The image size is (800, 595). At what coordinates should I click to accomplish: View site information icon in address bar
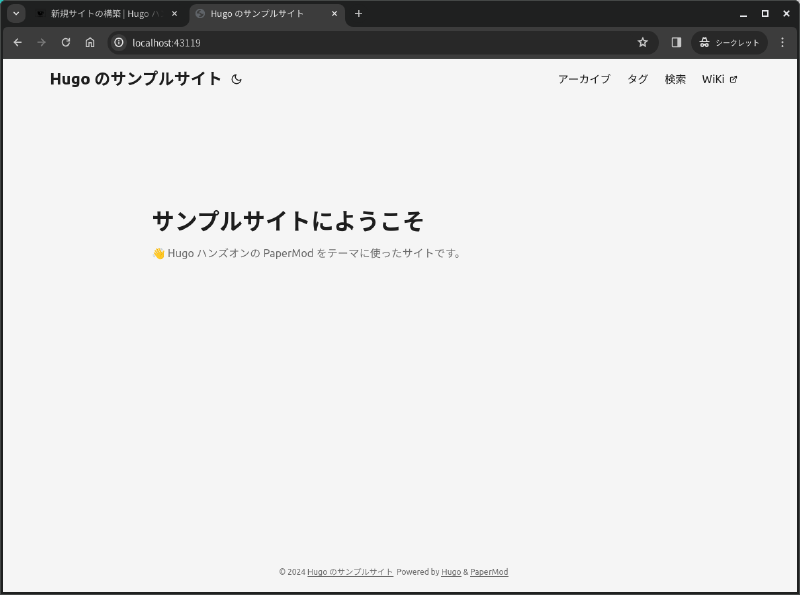coord(119,42)
